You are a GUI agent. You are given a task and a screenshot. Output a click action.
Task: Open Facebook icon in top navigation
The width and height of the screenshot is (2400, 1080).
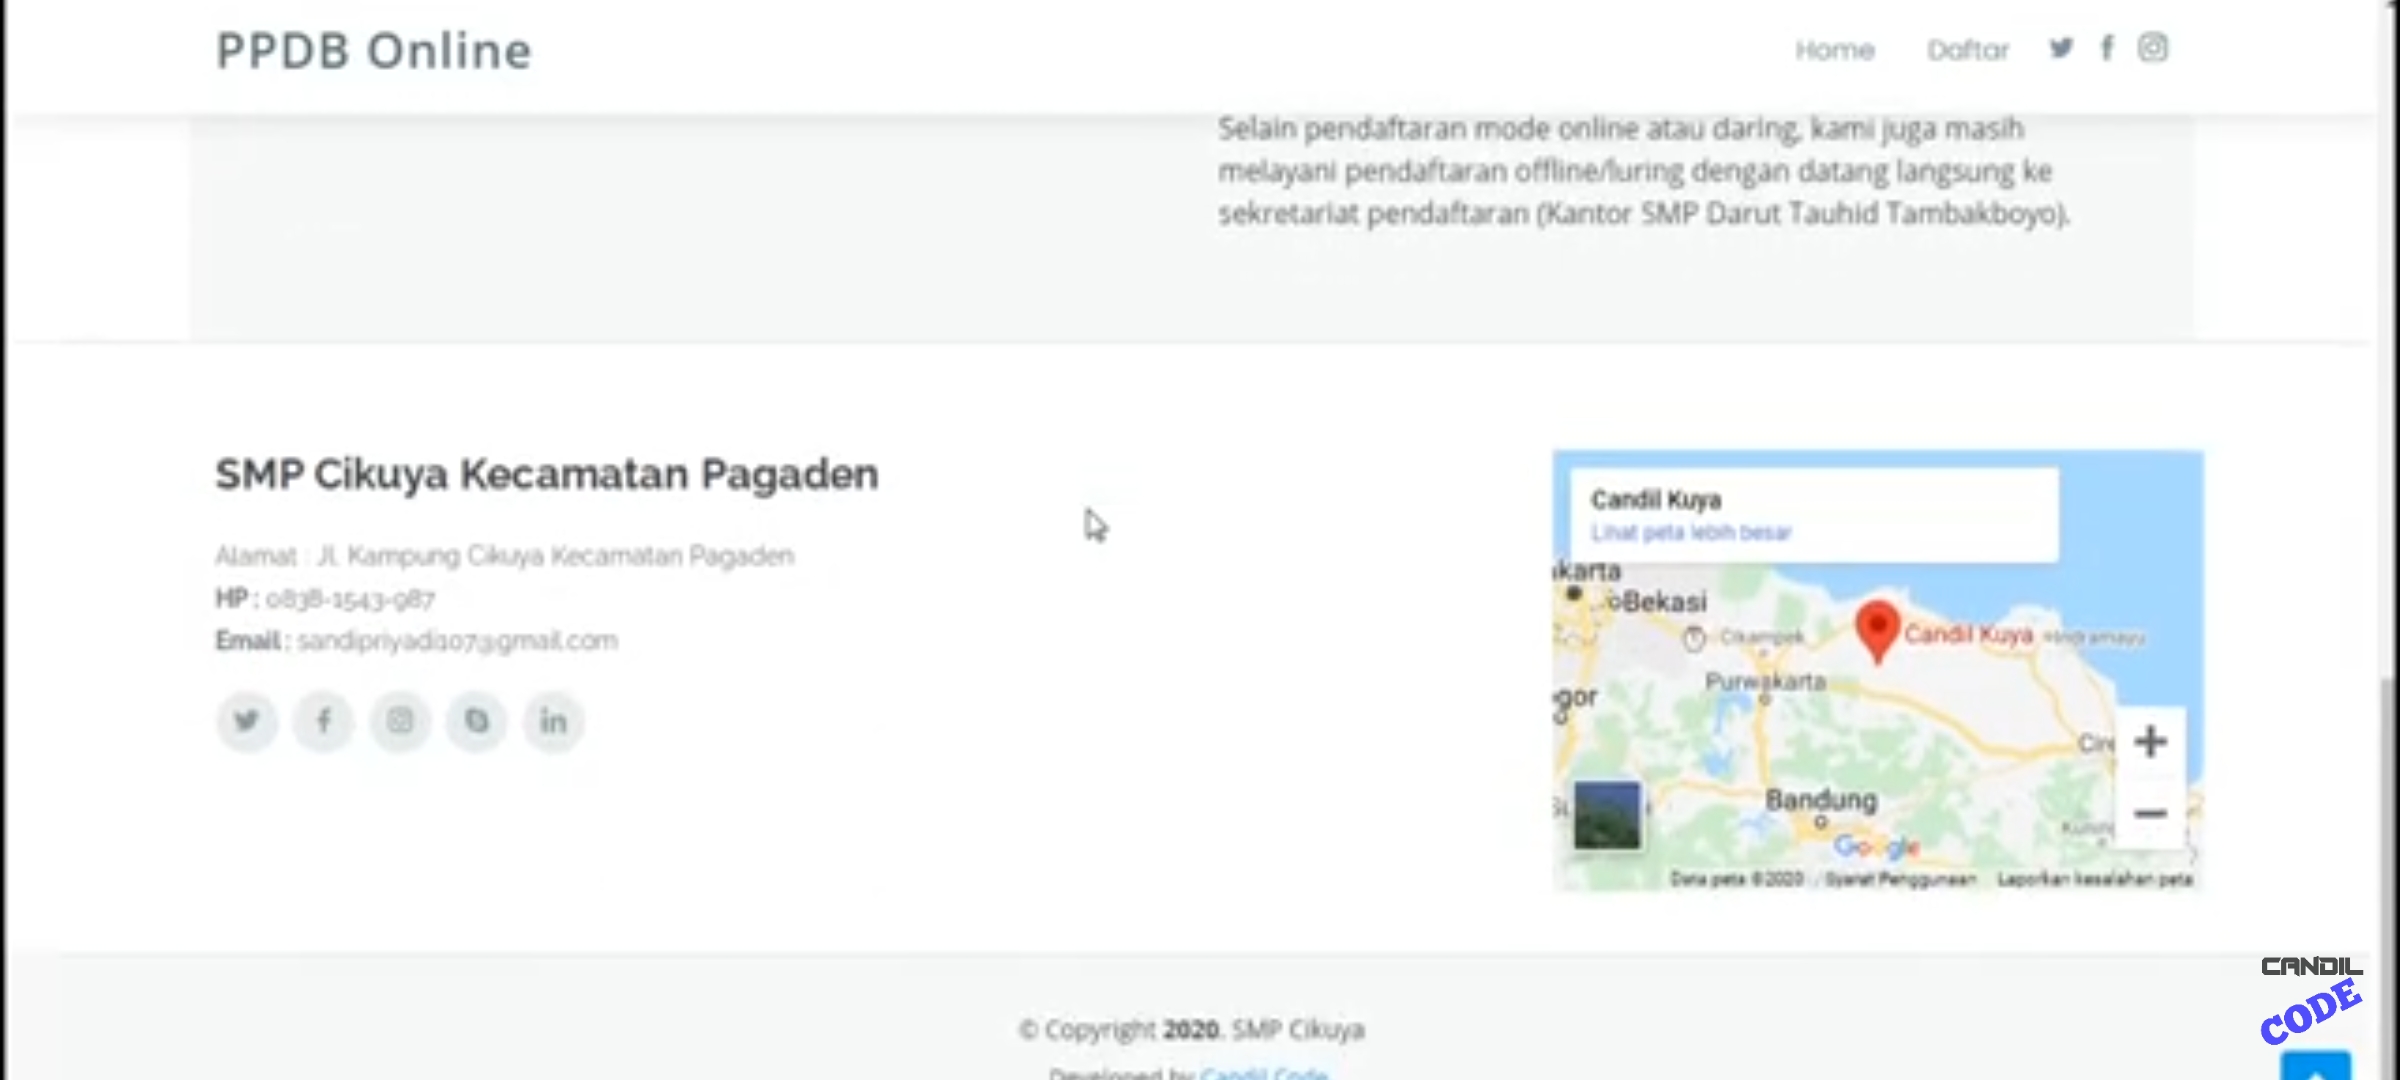[x=2107, y=48]
